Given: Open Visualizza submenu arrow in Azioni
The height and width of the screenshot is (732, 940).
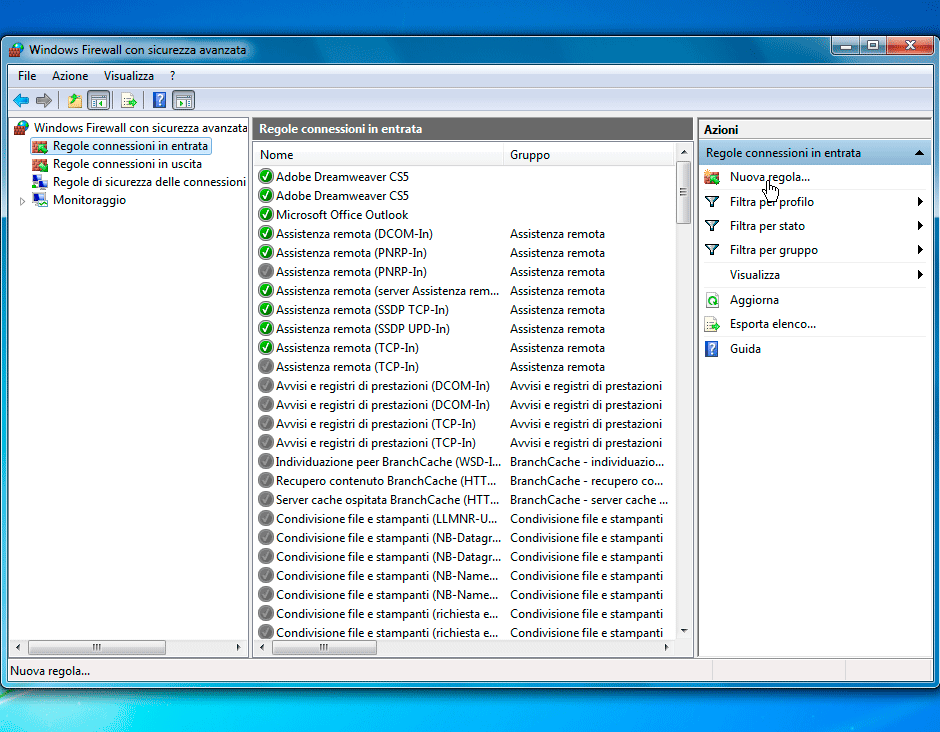Looking at the screenshot, I should click(920, 275).
